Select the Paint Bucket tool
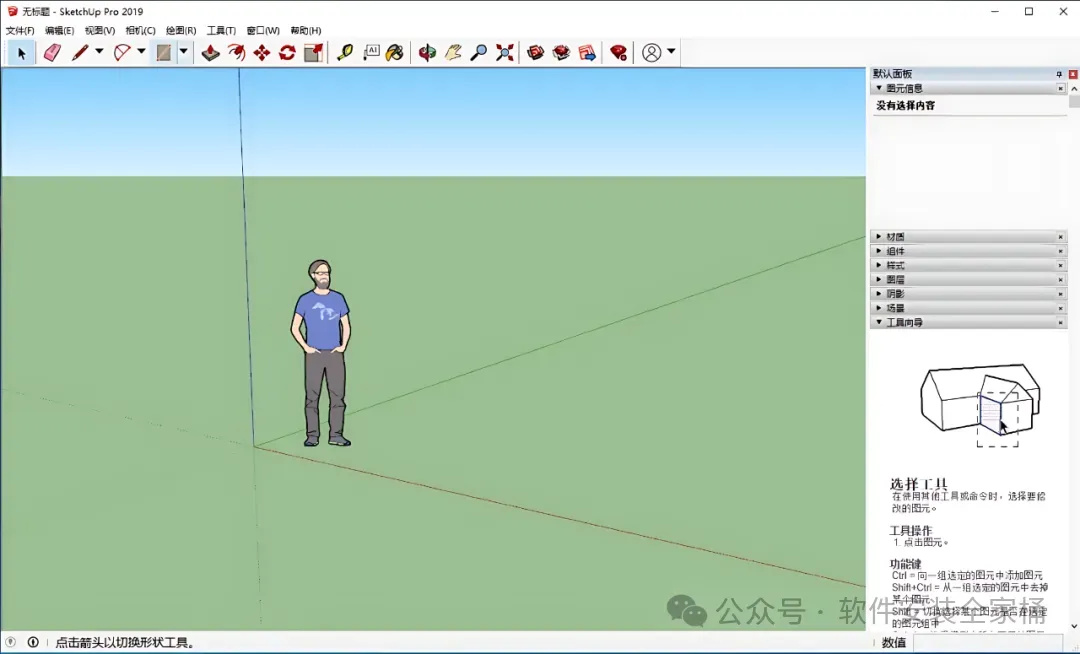 tap(395, 53)
